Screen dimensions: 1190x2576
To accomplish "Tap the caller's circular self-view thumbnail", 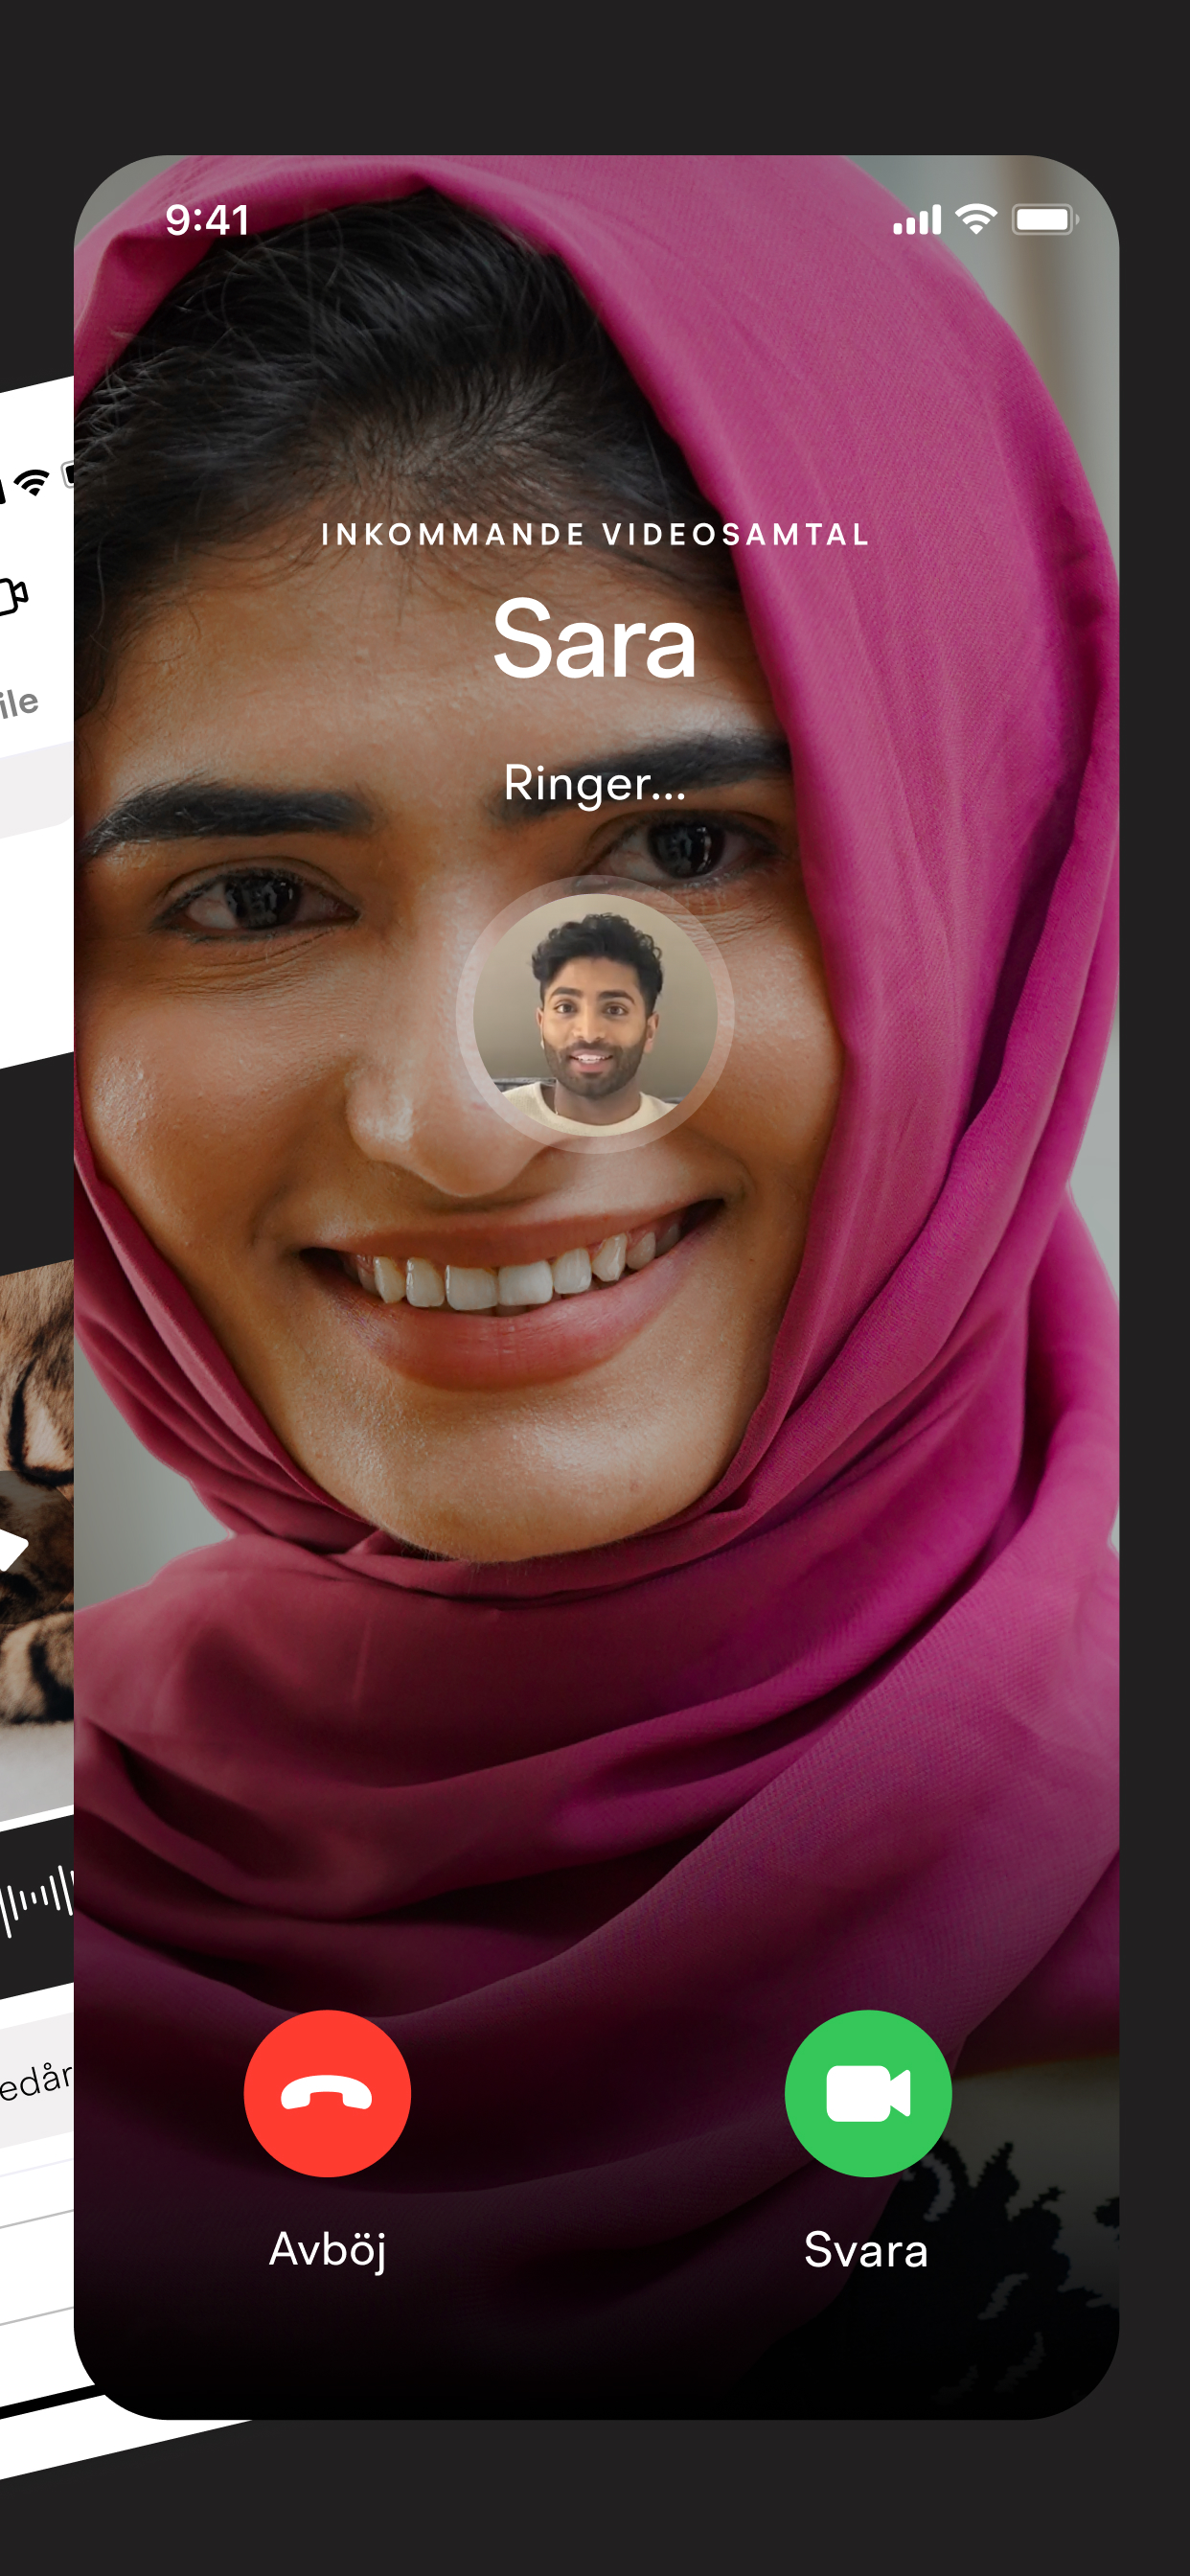I will click(x=595, y=1014).
